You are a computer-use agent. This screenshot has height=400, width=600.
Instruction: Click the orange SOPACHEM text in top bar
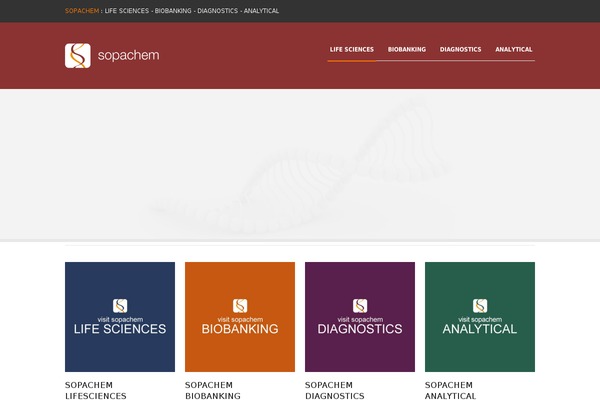pyautogui.click(x=82, y=11)
